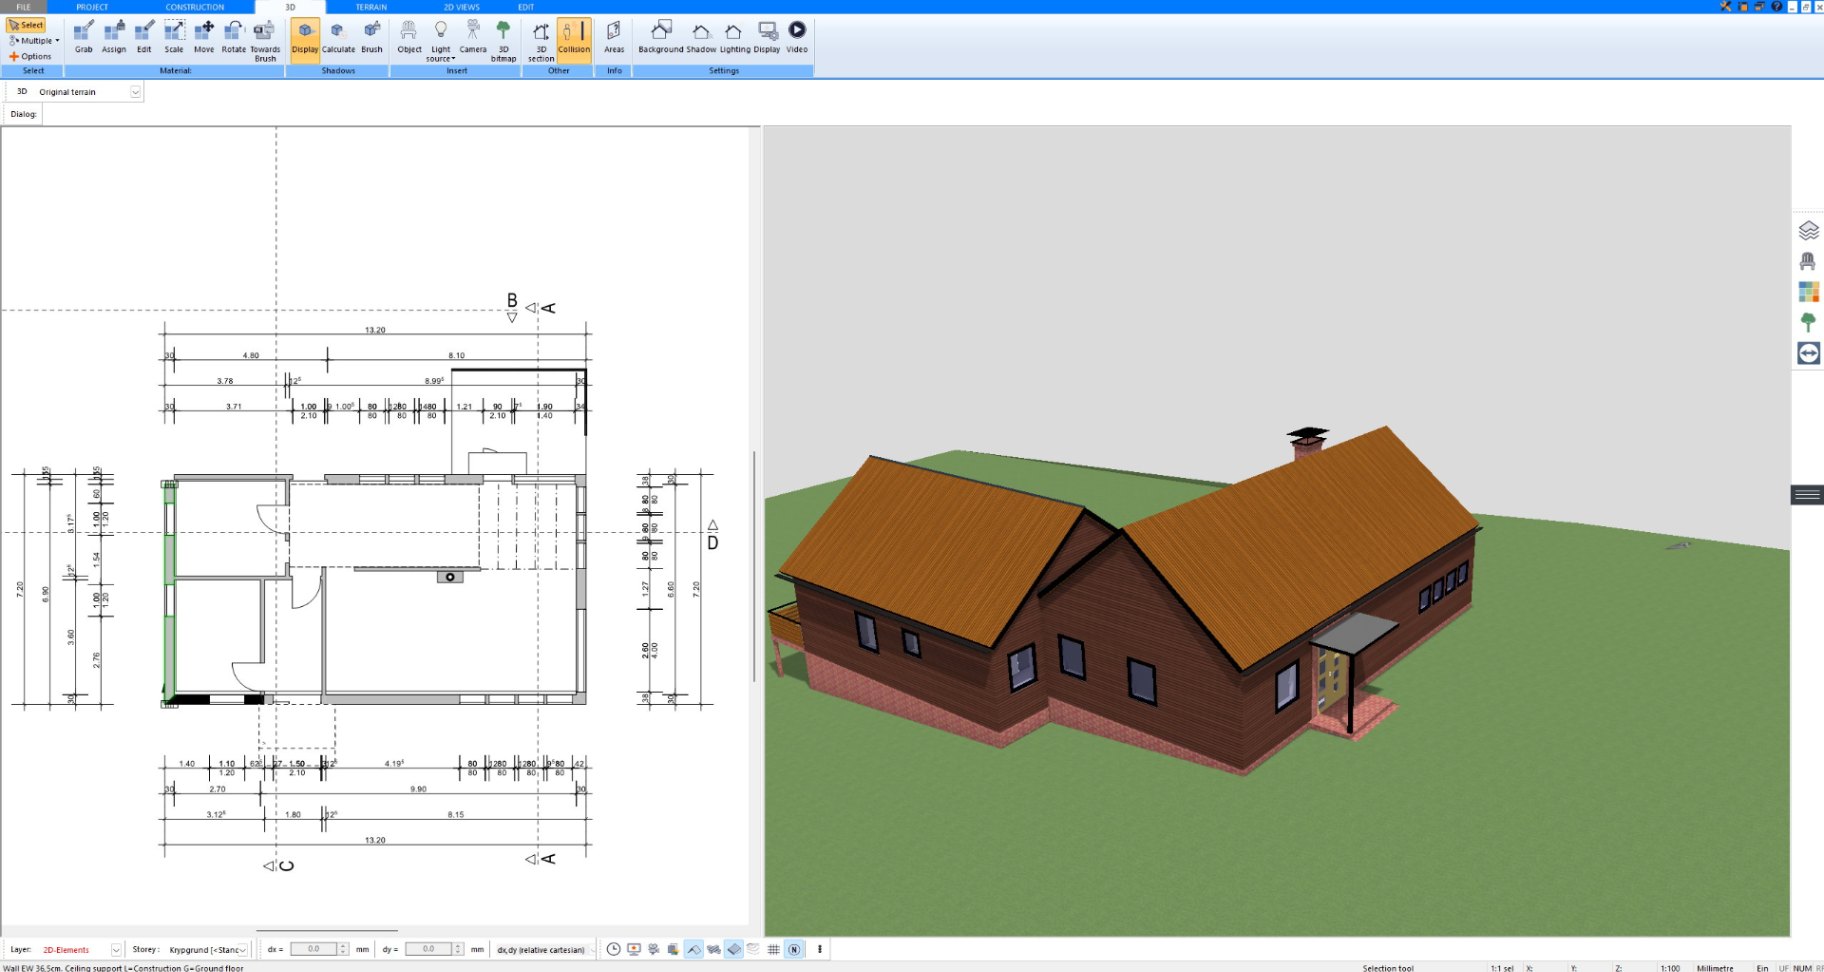Open the FILE menu
This screenshot has height=972, width=1824.
(x=23, y=7)
